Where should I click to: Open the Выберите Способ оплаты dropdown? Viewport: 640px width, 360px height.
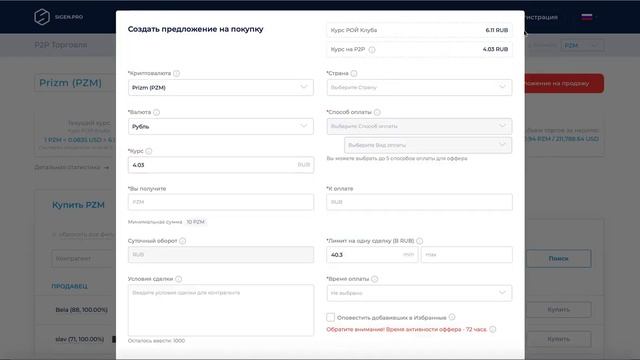[x=419, y=127]
